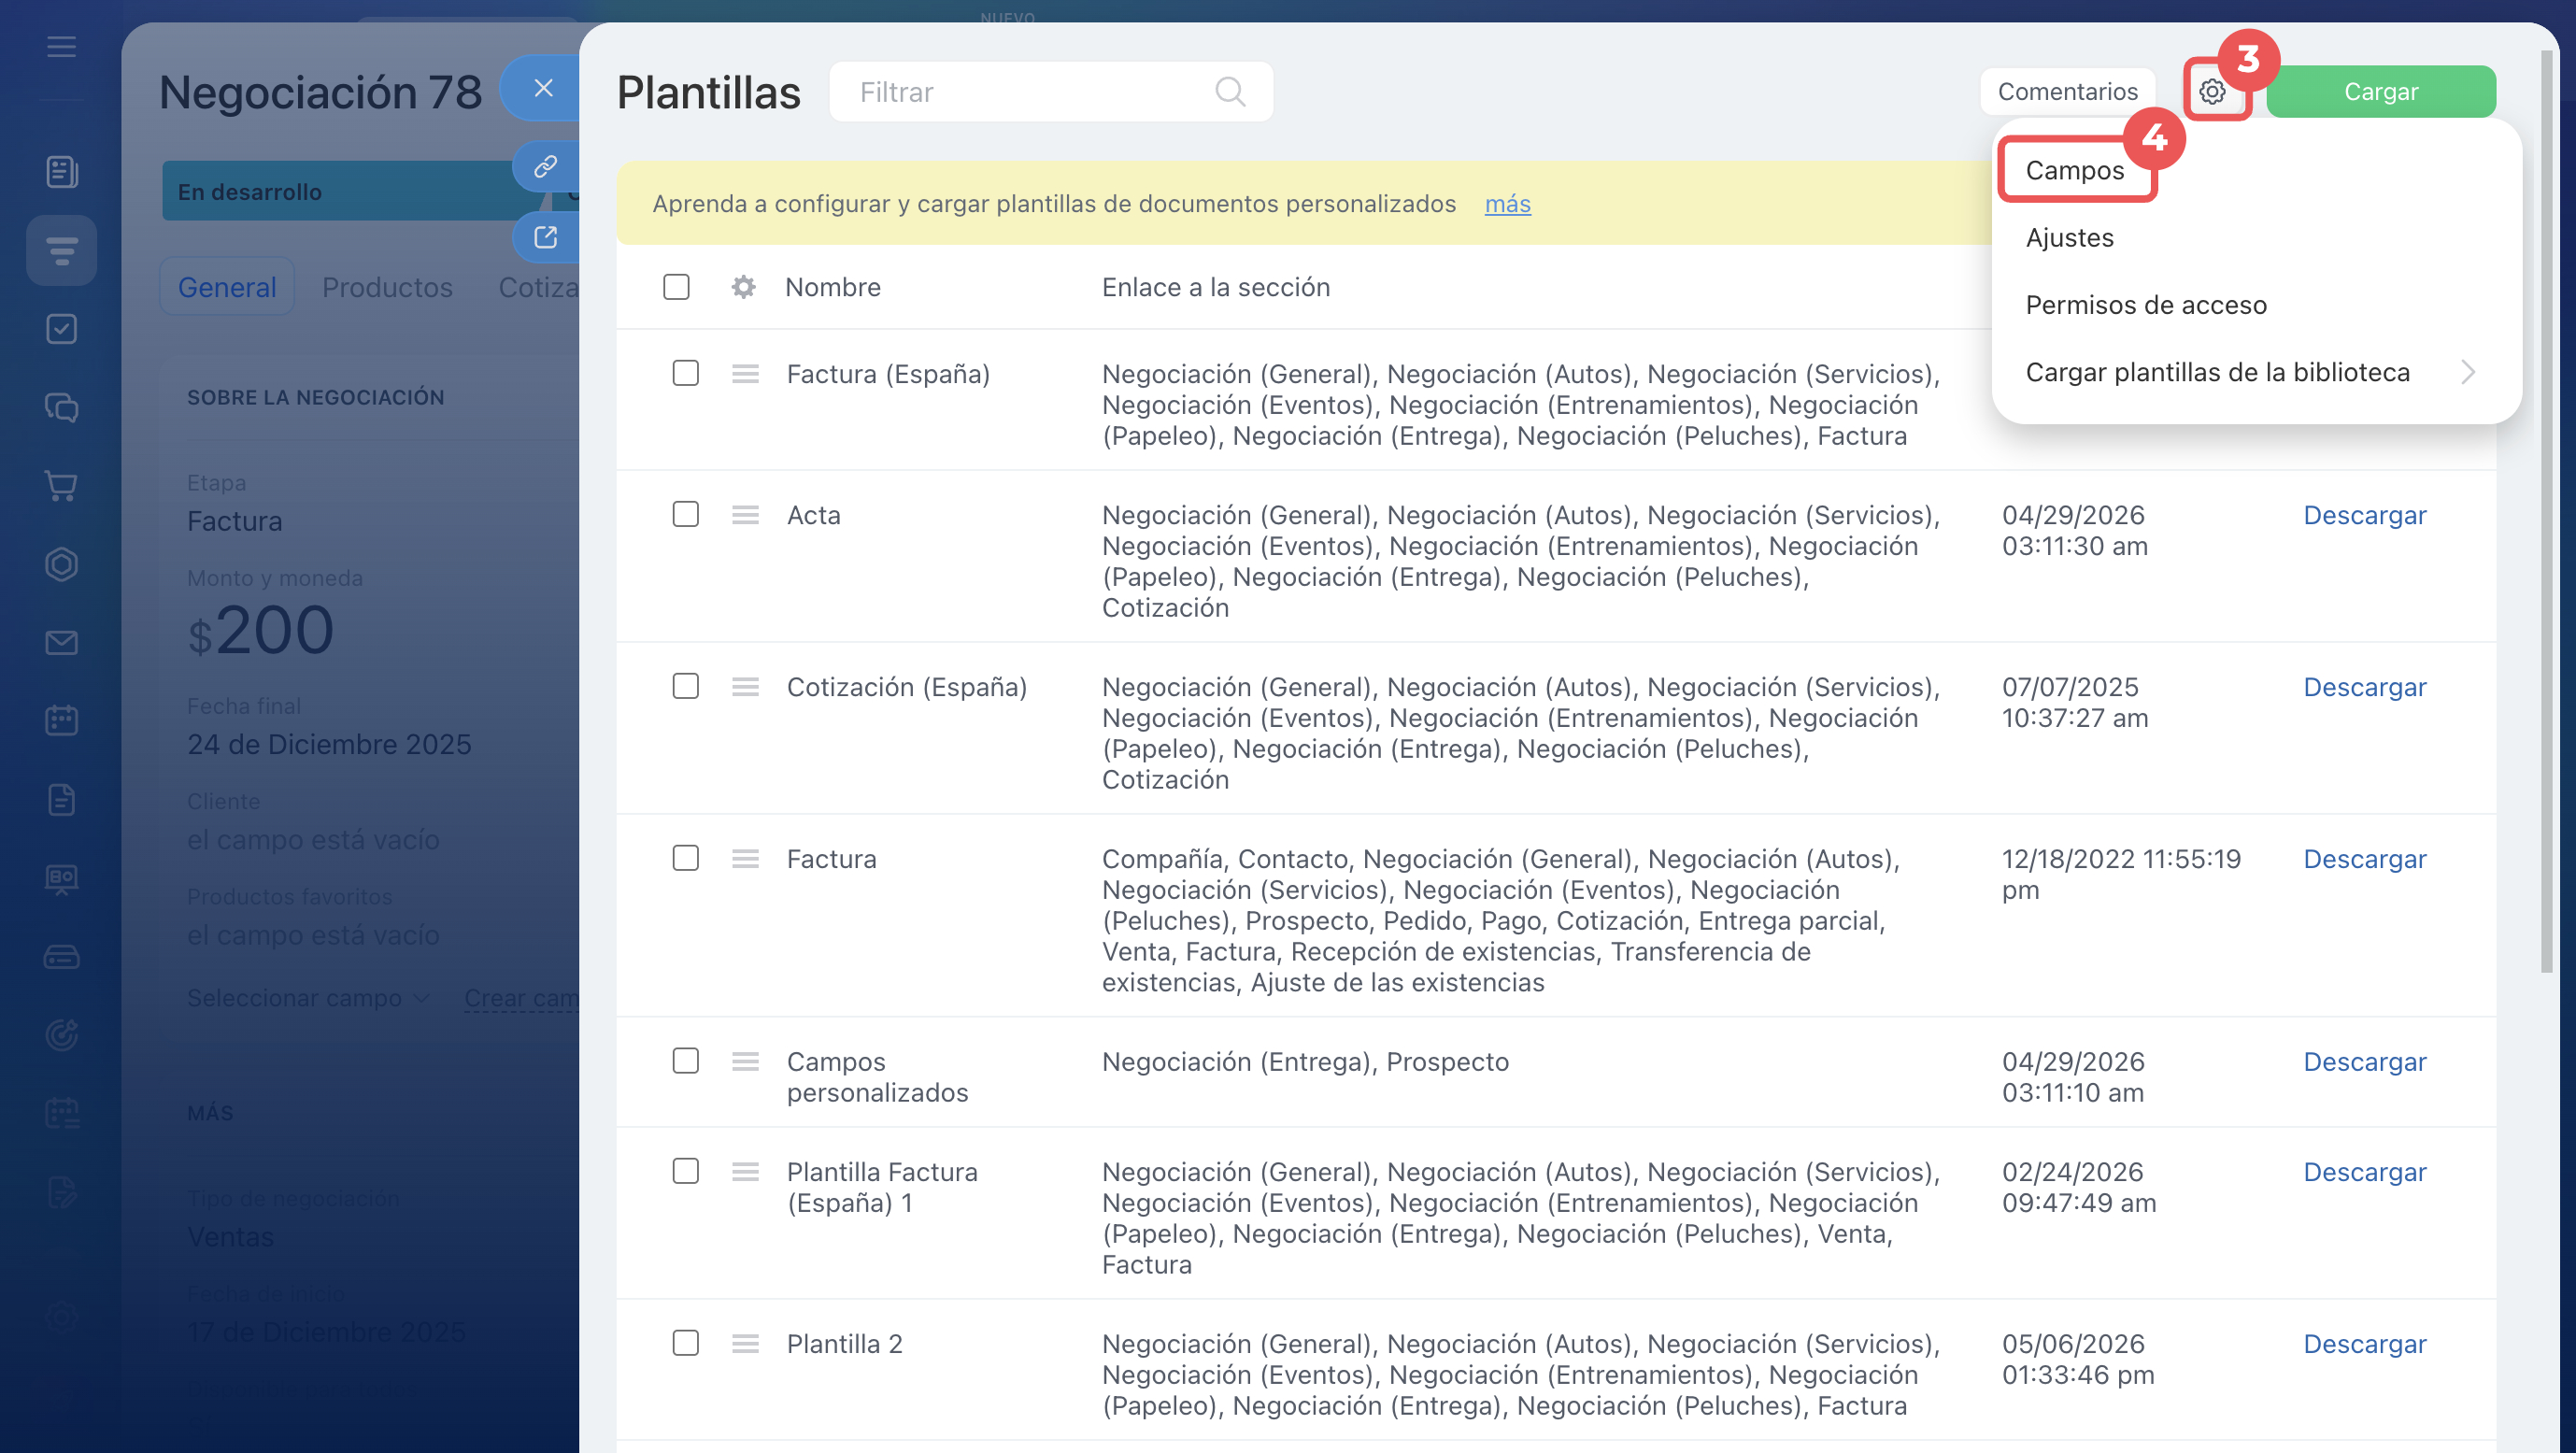Click the Fecha final value 24 de Diciembre 2025

click(x=329, y=745)
